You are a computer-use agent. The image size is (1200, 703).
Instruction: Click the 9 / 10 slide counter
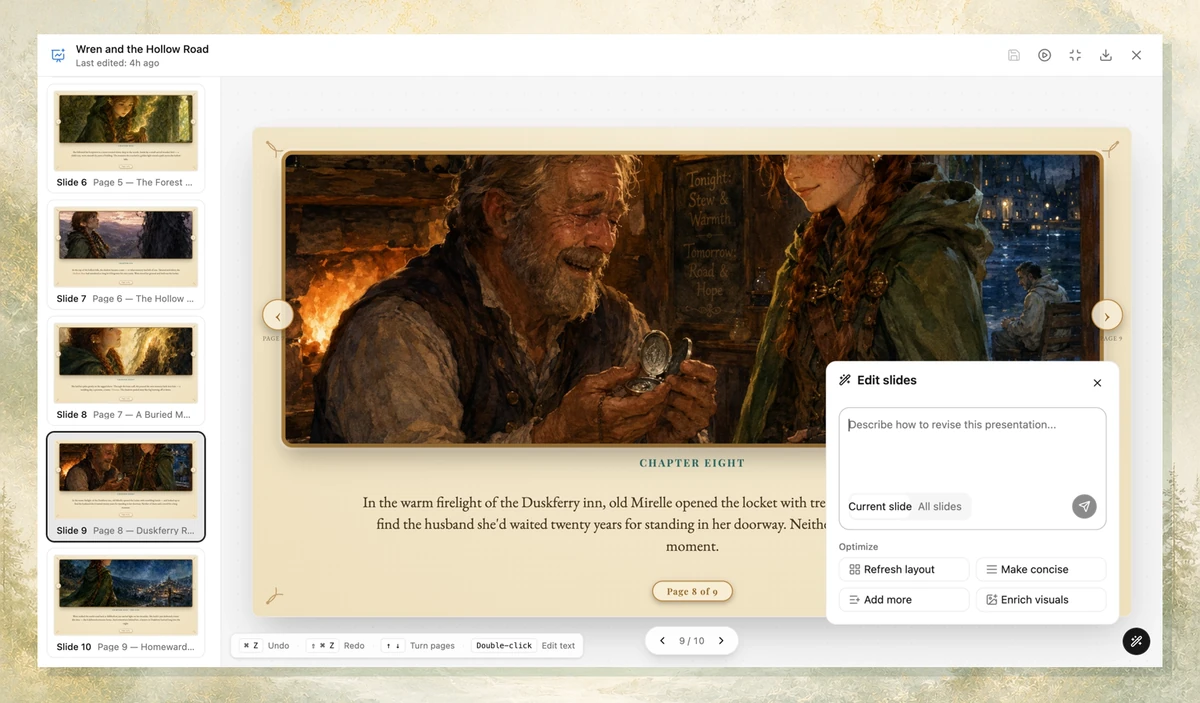coord(692,641)
